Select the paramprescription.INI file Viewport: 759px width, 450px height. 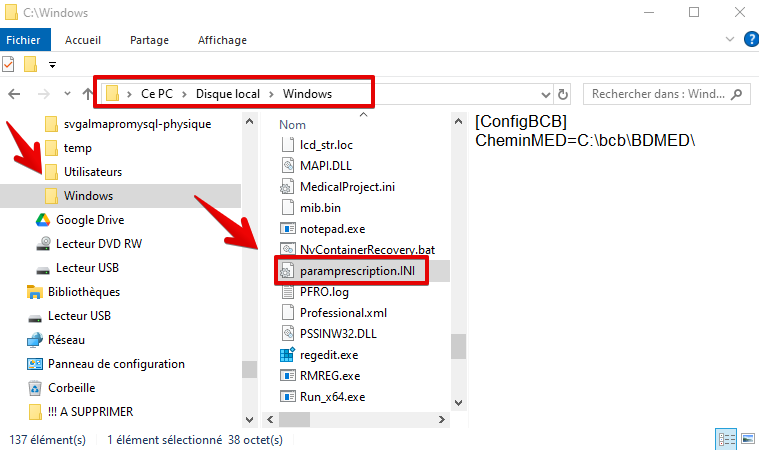[x=357, y=271]
